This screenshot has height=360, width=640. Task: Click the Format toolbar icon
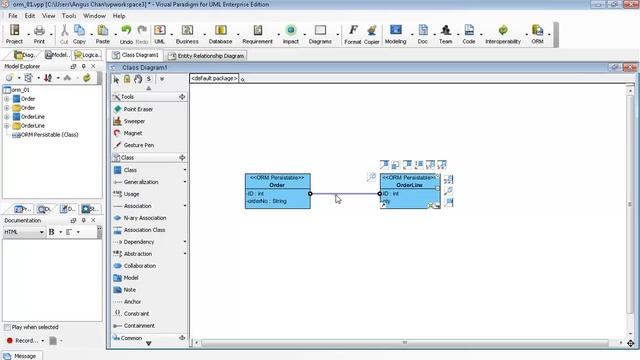coord(353,34)
